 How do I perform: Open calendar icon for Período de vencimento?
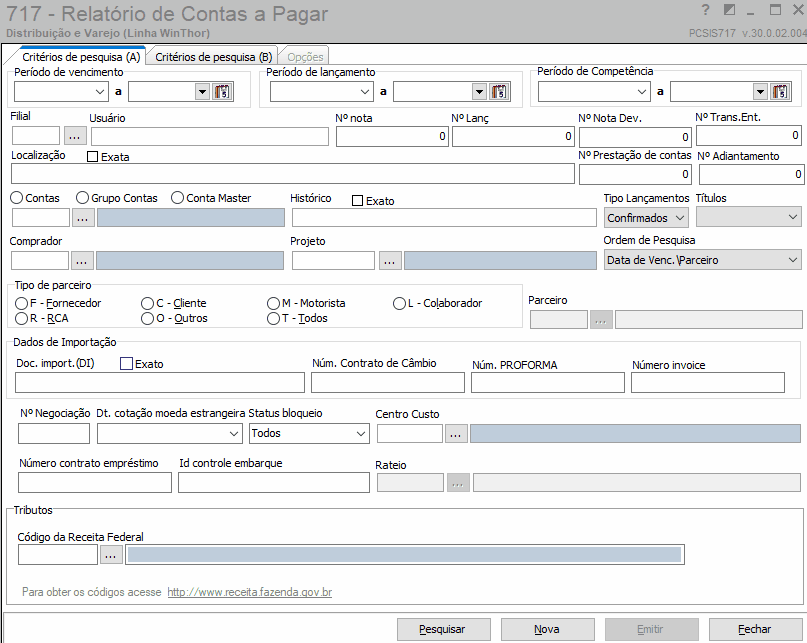point(222,92)
